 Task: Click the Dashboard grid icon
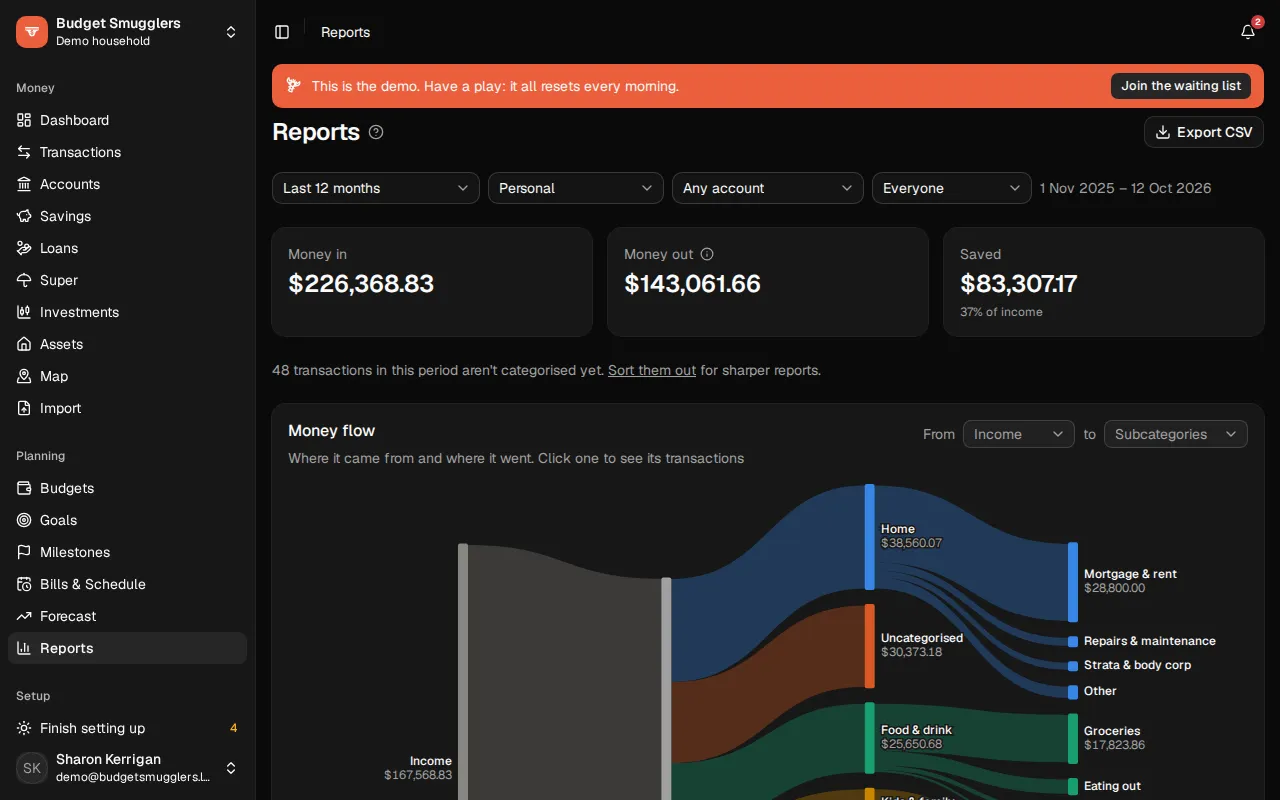24,120
